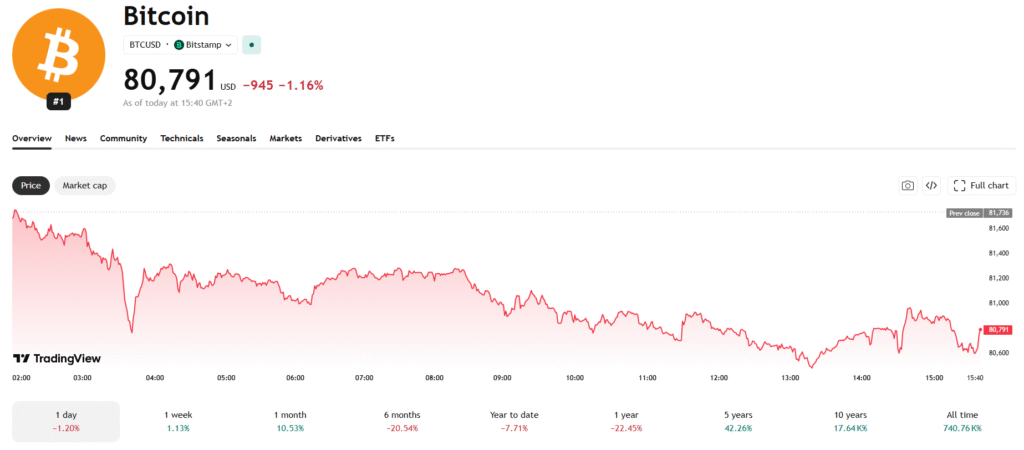This screenshot has height=450, width=1024.
Task: View the Markets tab
Action: coord(285,138)
